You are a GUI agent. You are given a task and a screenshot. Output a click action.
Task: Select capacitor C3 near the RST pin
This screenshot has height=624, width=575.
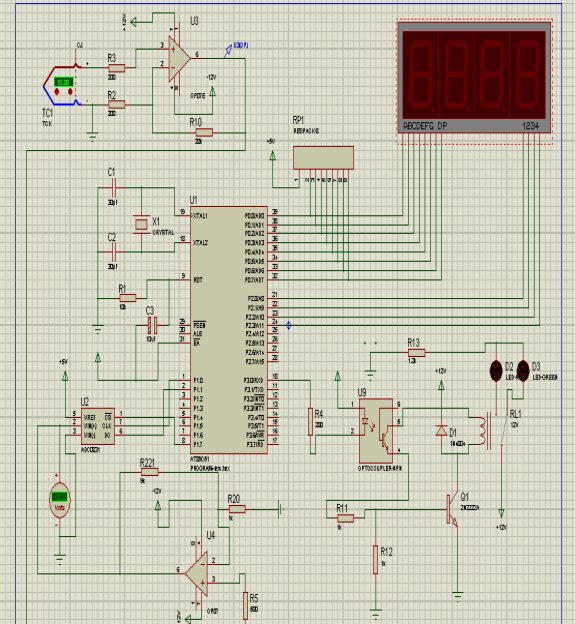click(x=152, y=326)
